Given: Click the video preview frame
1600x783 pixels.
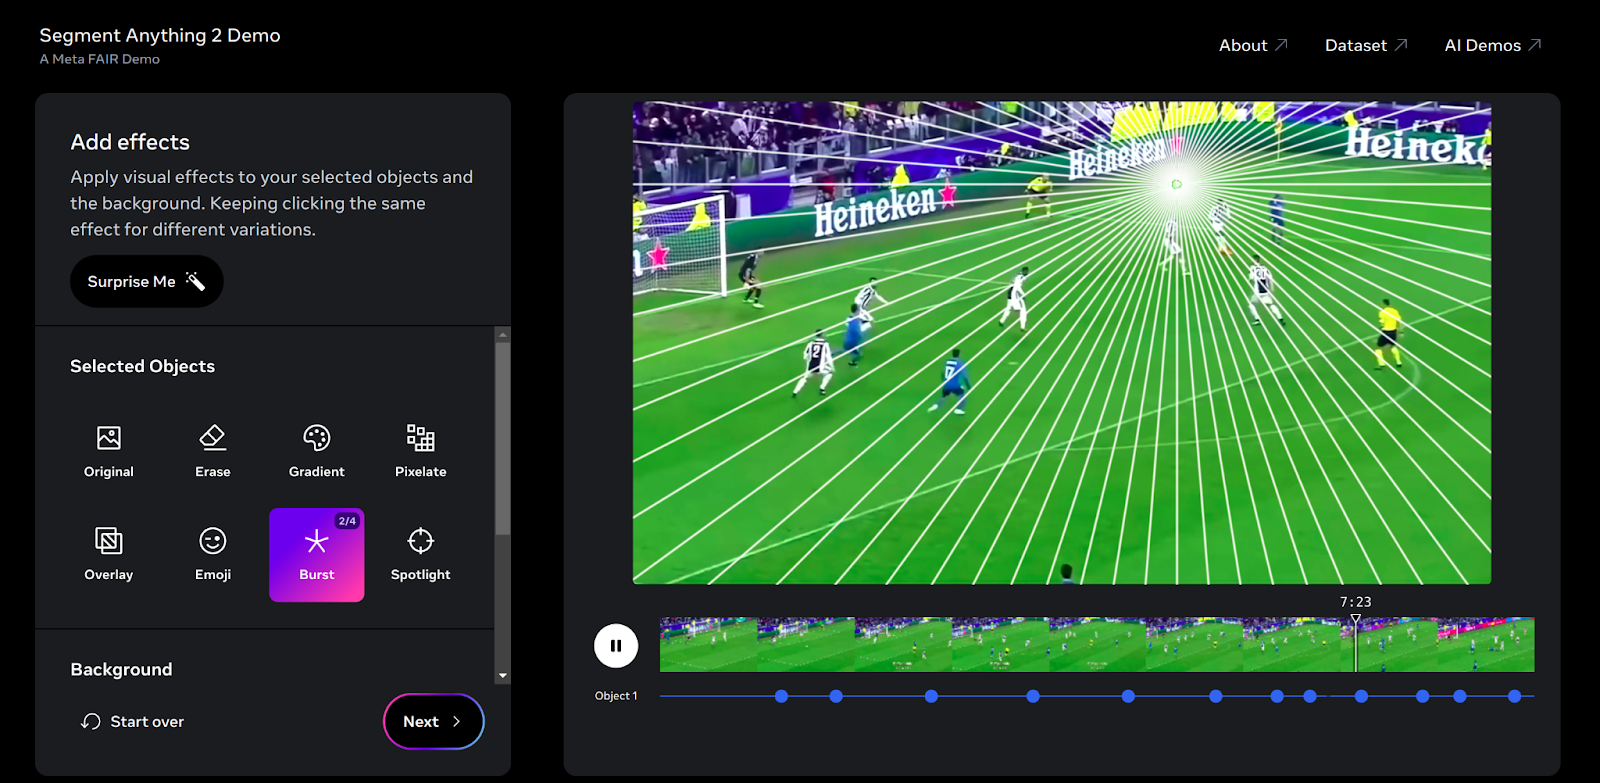Looking at the screenshot, I should (1062, 342).
